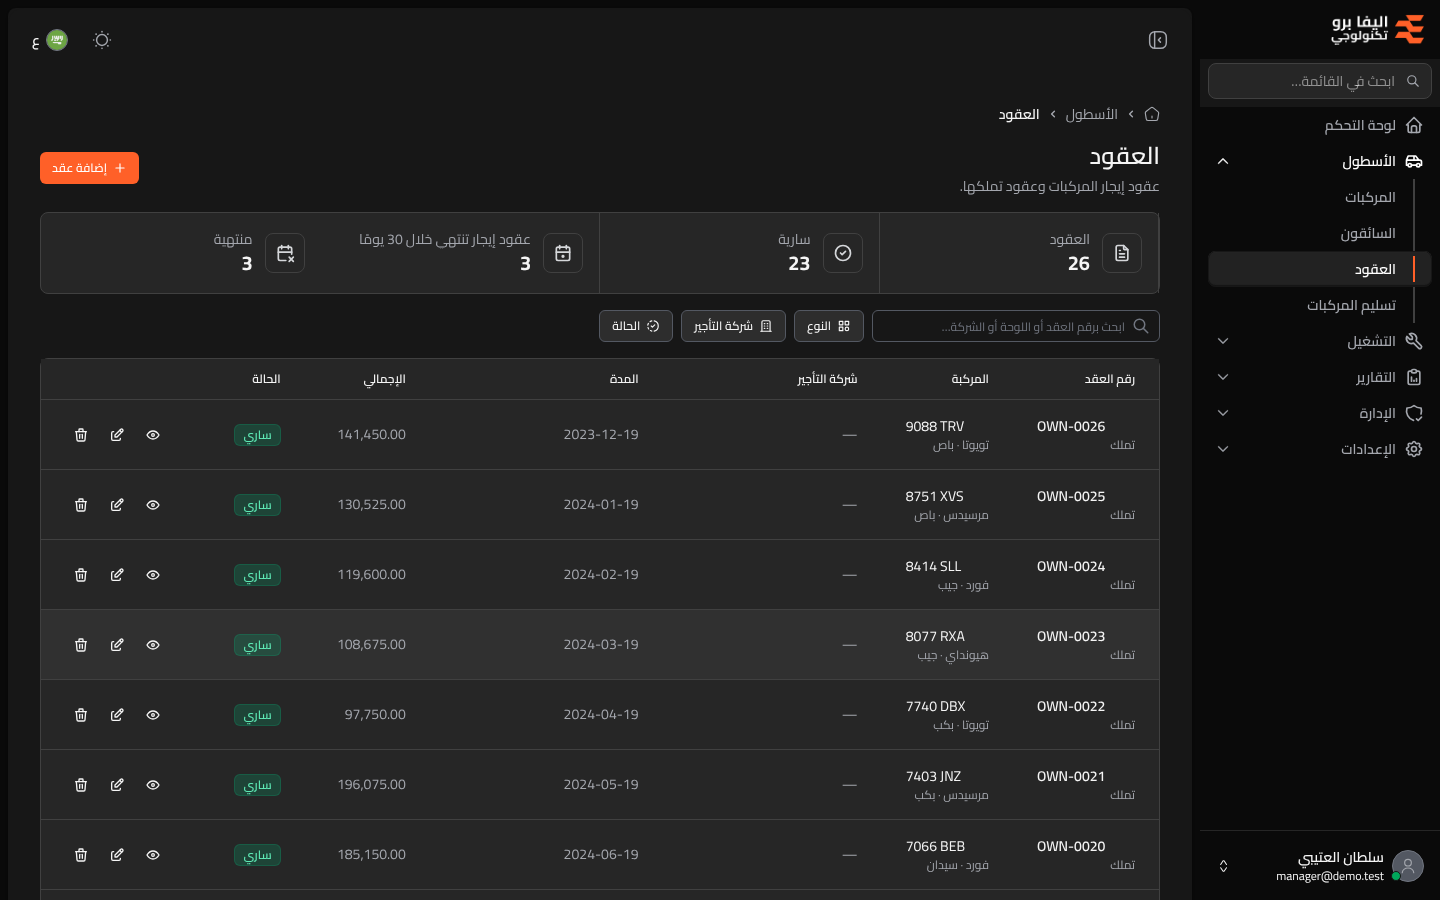Click the الأسطول breadcrumb link
Viewport: 1440px width, 900px height.
click(1091, 114)
